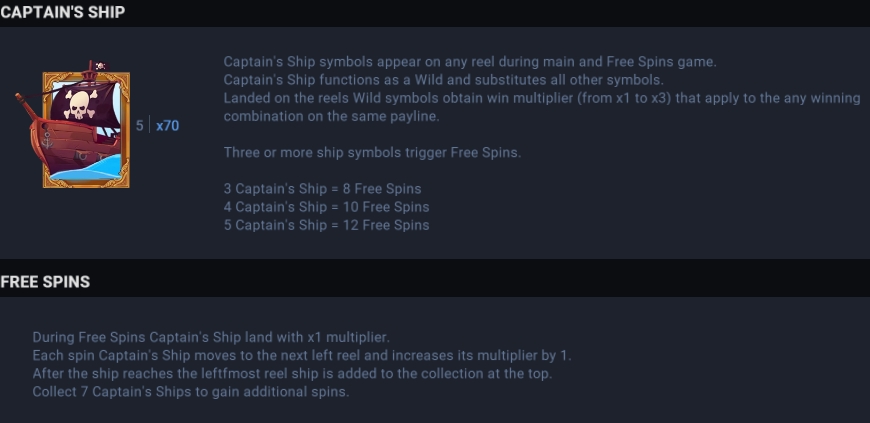870x423 pixels.
Task: Click 'During Free Spins Captain's Ship land' line
Action: 211,338
